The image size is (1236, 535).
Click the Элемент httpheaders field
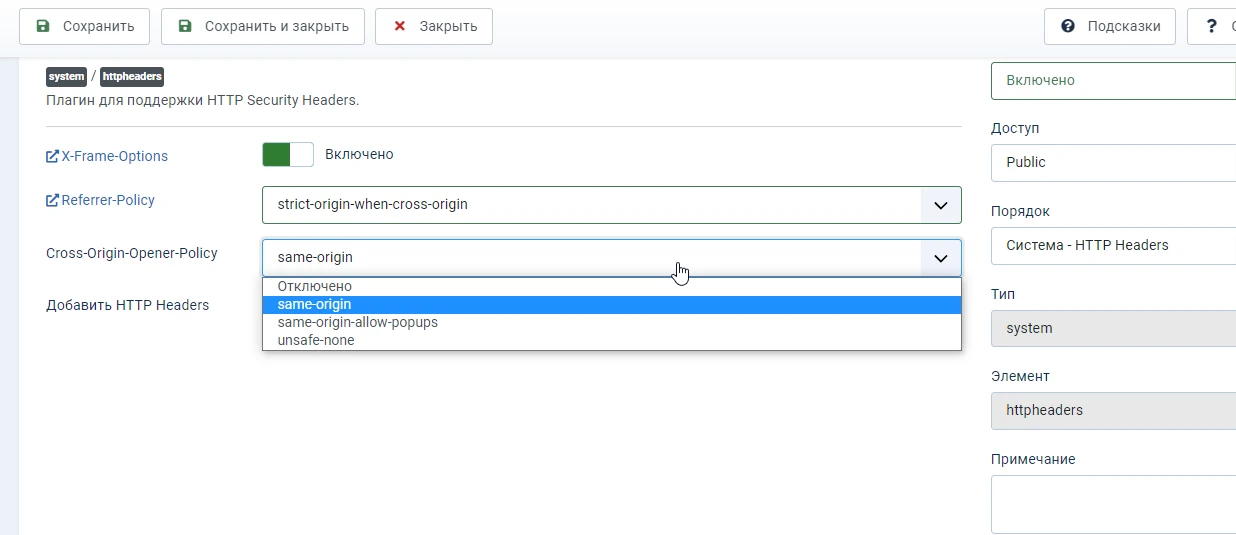pos(1113,410)
